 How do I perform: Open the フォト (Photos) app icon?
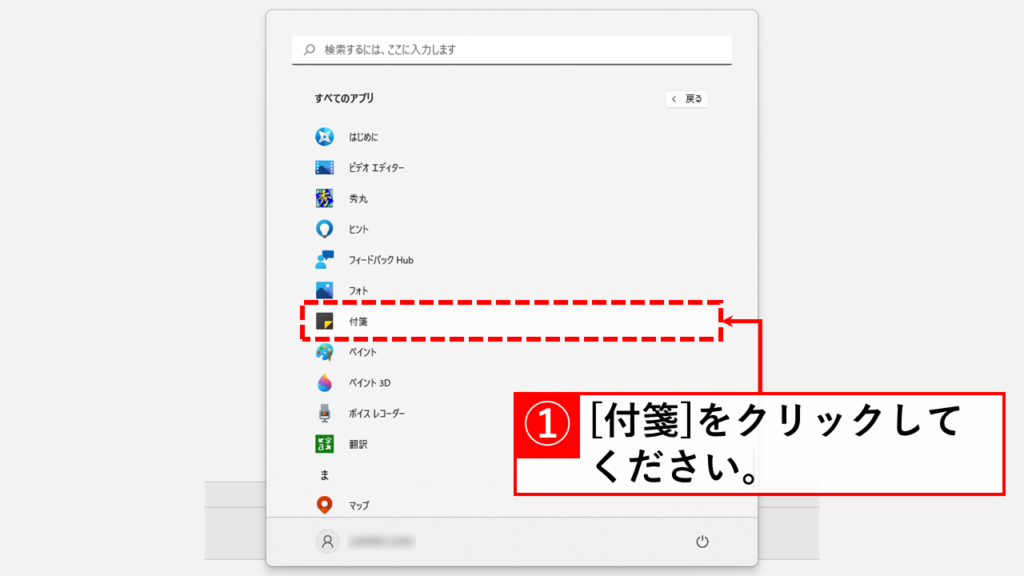click(x=324, y=290)
